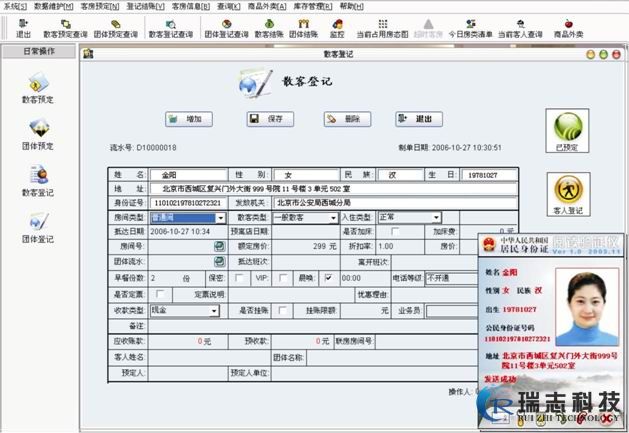629x433 pixels.
Task: Toggle the 是否加床 checkbox
Action: tap(394, 231)
